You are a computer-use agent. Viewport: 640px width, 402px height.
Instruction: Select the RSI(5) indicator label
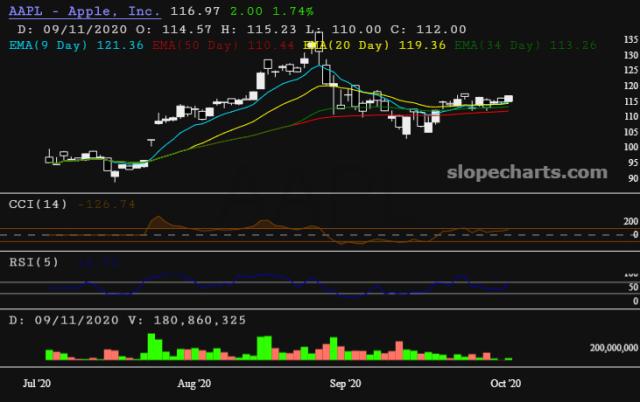[34, 262]
